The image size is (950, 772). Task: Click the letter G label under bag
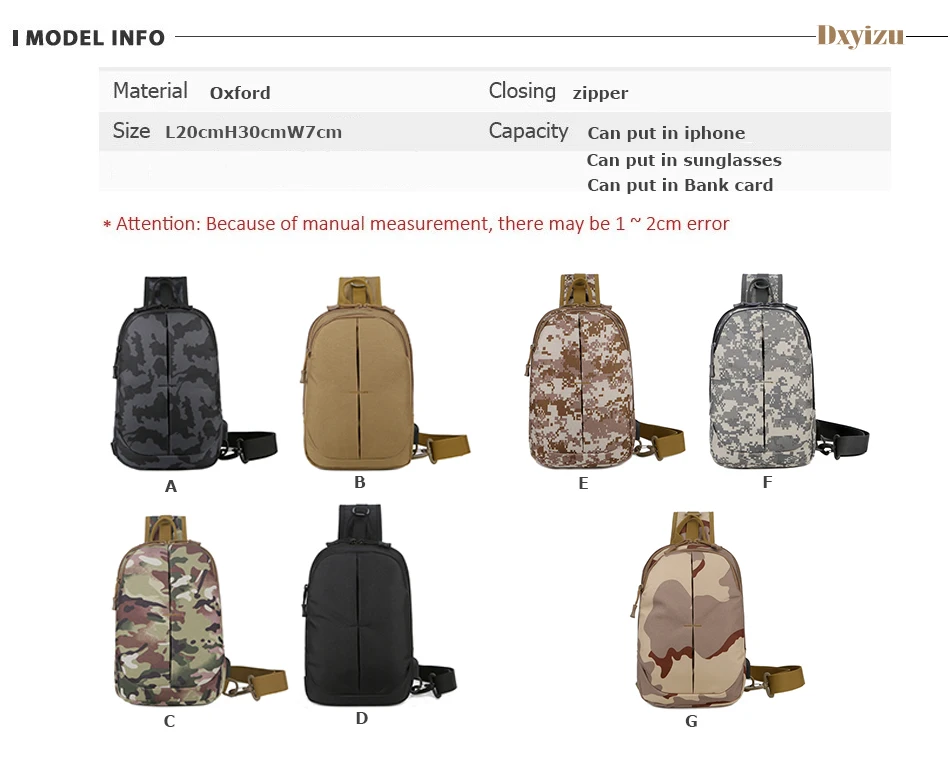(x=691, y=721)
